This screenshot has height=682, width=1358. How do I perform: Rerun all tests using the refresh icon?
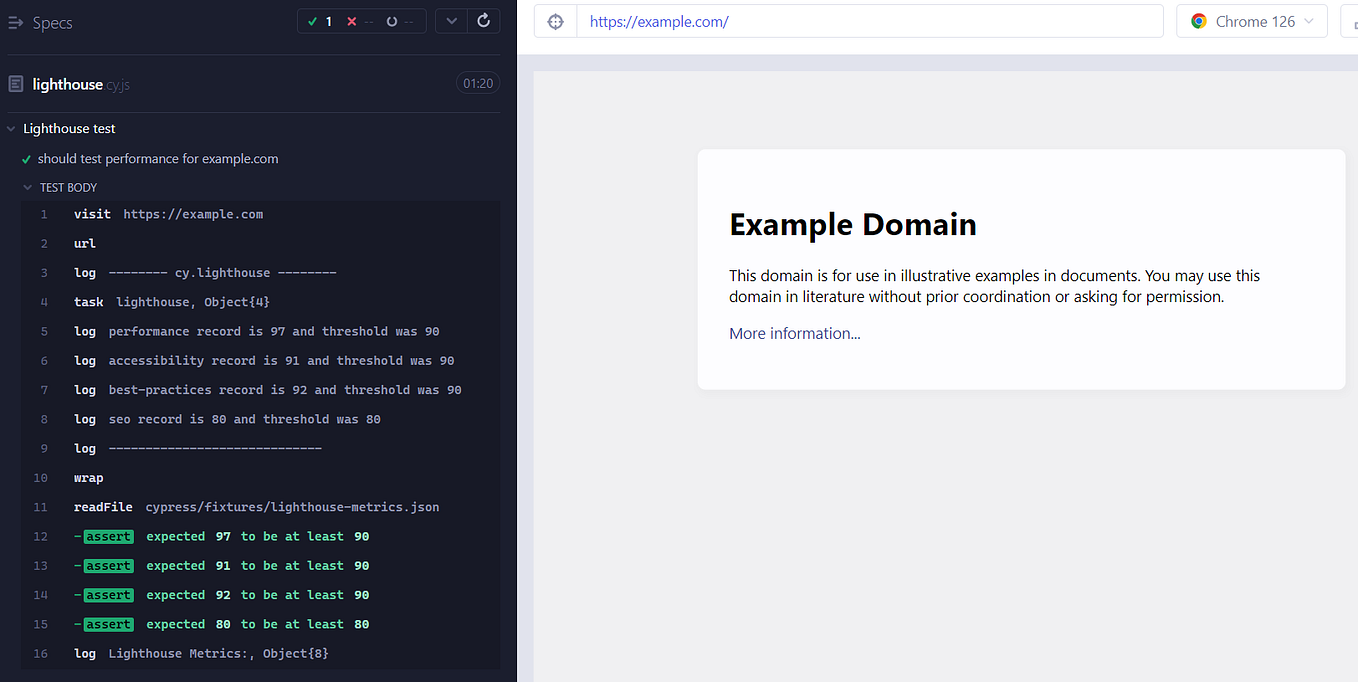483,20
